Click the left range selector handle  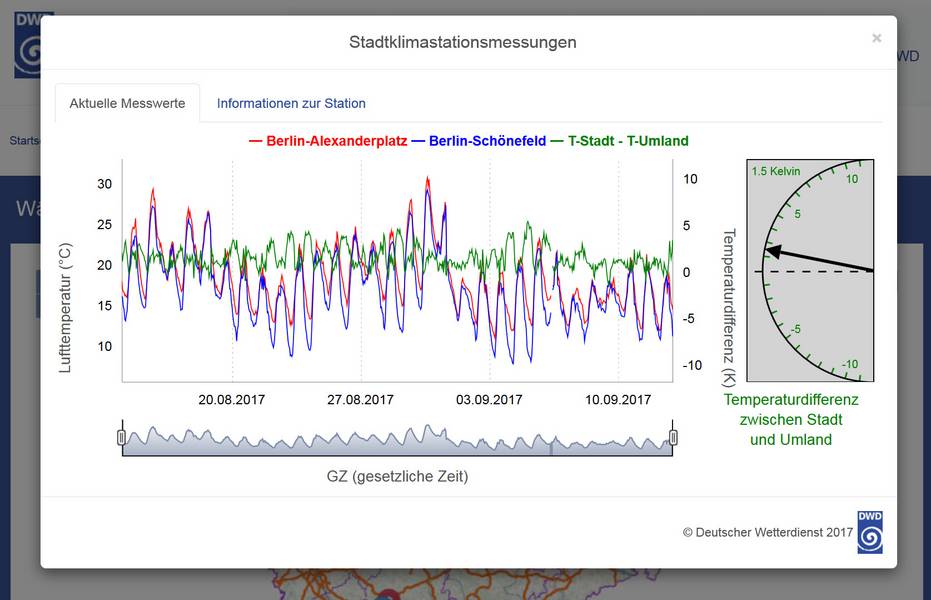pos(122,437)
